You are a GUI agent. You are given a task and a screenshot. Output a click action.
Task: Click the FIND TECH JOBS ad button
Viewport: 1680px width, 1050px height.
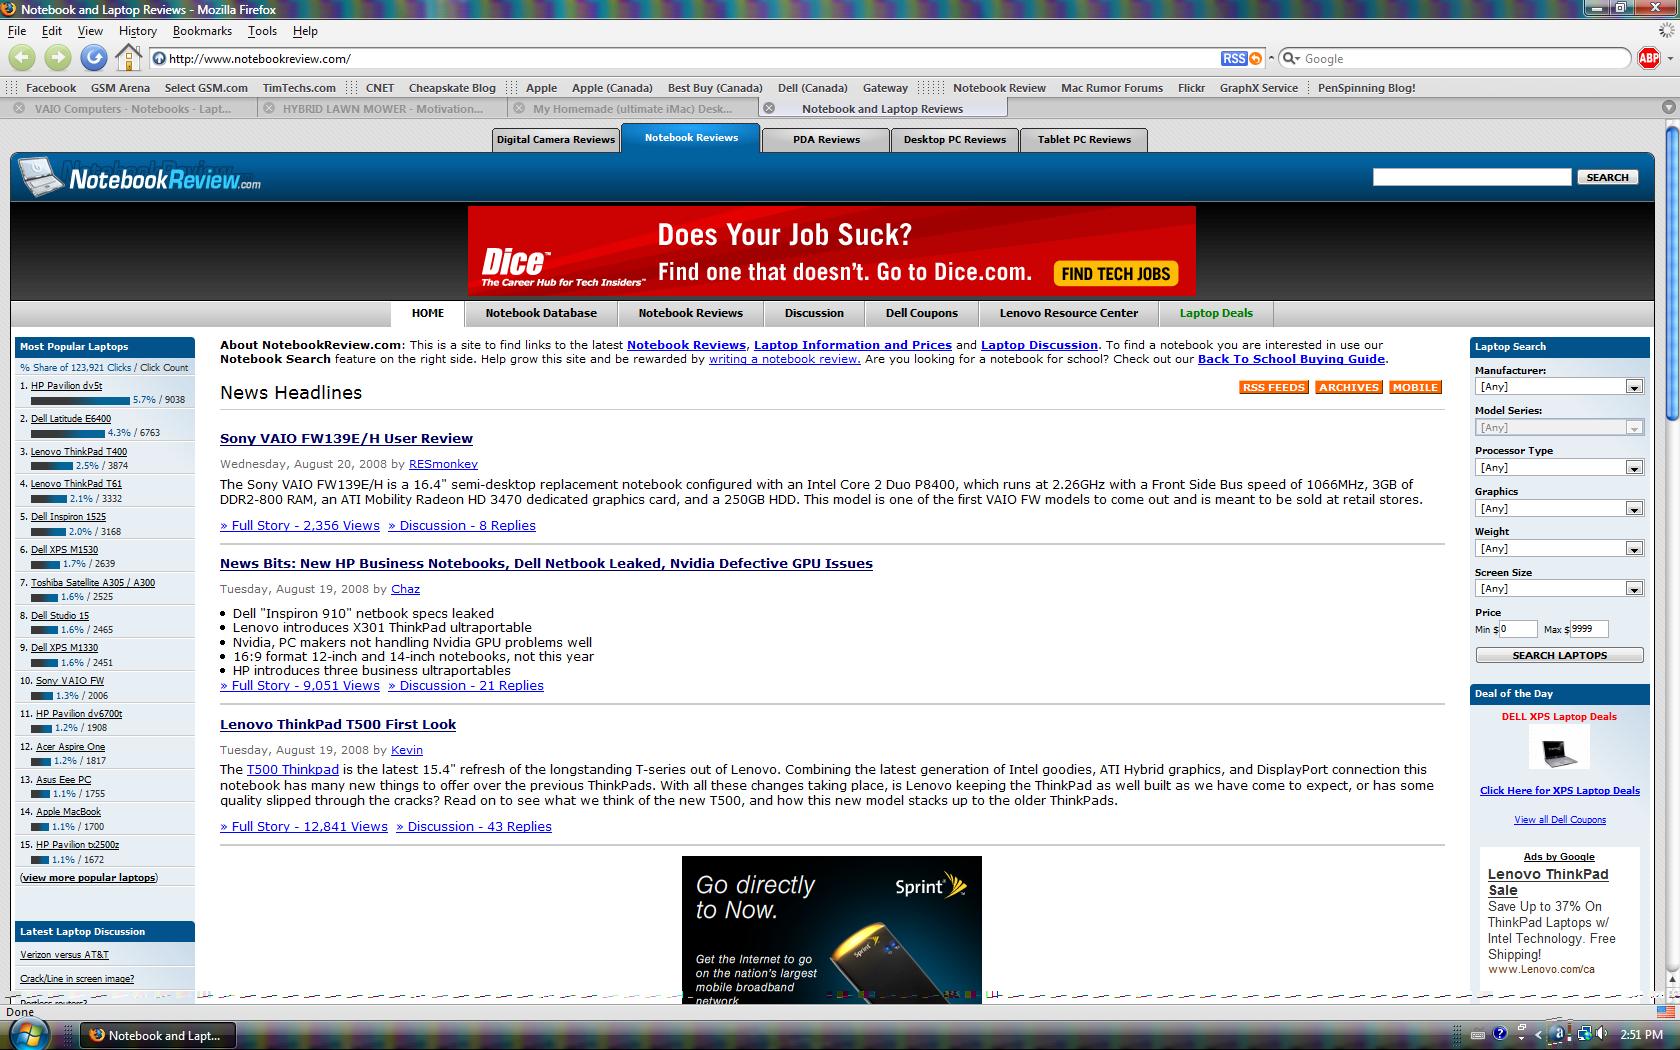coord(1115,274)
